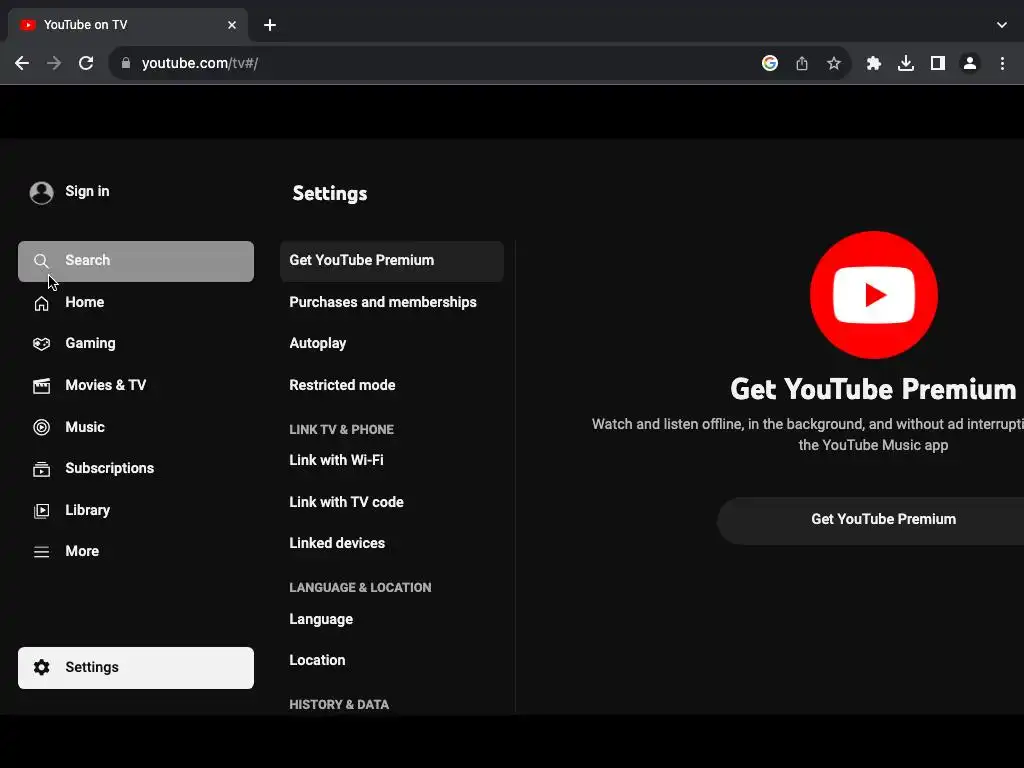Click the Search label in sidebar
Image resolution: width=1024 pixels, height=768 pixels.
coord(88,261)
